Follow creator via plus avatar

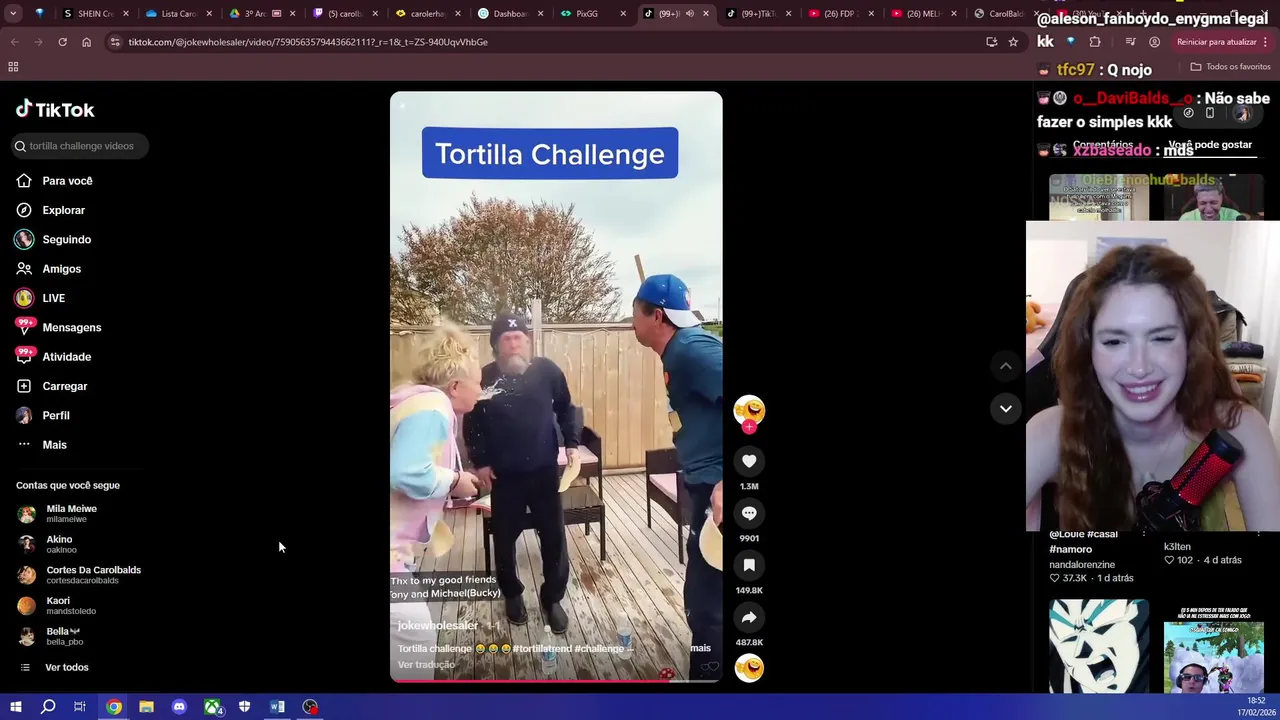pyautogui.click(x=749, y=427)
